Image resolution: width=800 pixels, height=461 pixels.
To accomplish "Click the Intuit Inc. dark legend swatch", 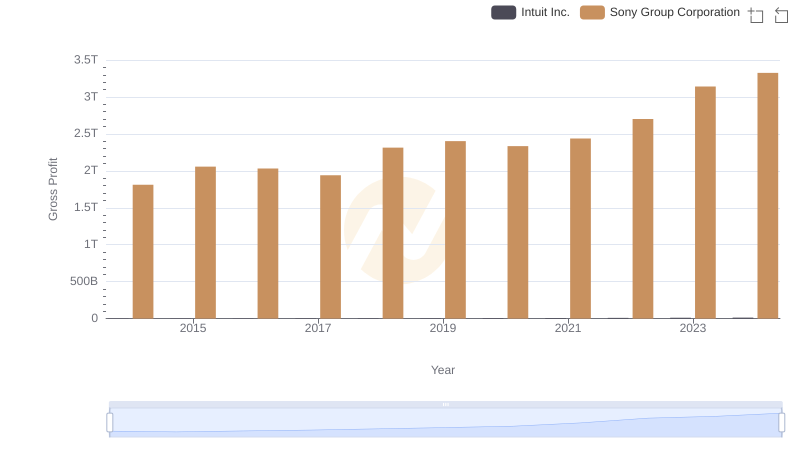I will pos(504,12).
